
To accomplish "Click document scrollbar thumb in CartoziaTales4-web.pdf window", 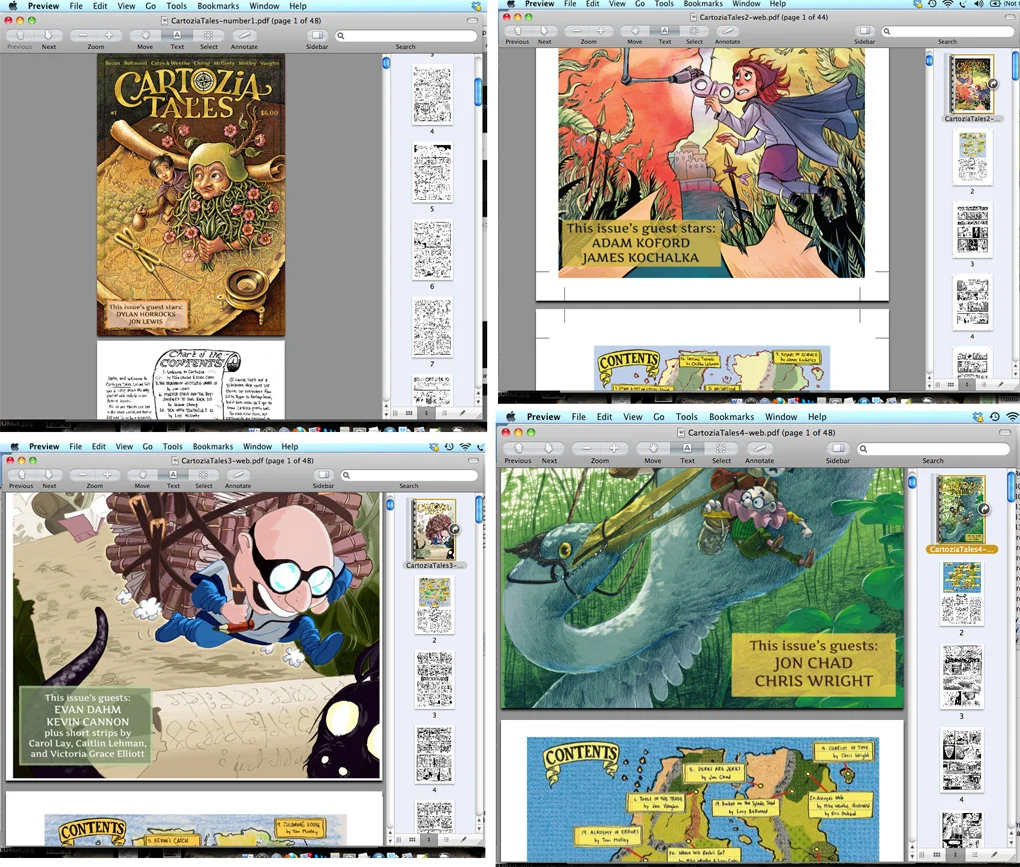I will (x=912, y=482).
